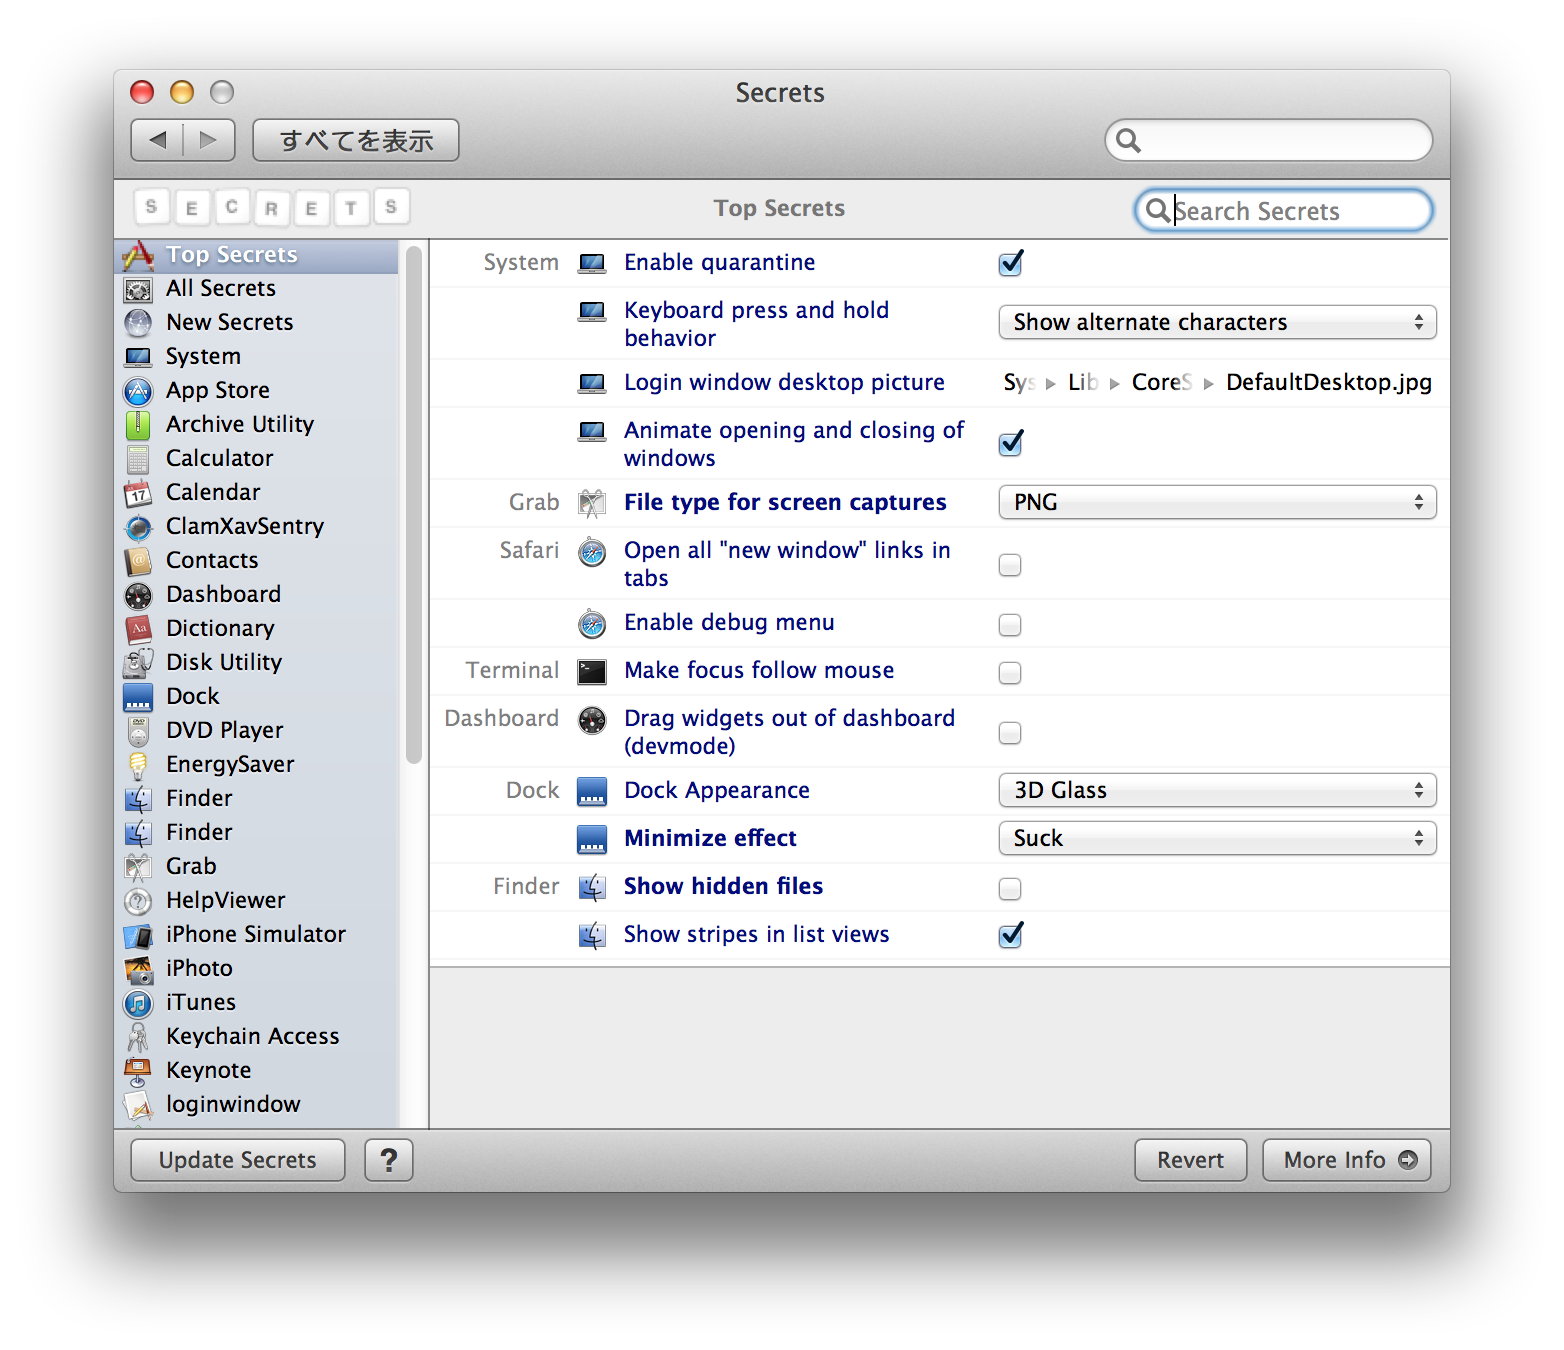
Task: Click the Search Secrets field
Action: tap(1284, 210)
